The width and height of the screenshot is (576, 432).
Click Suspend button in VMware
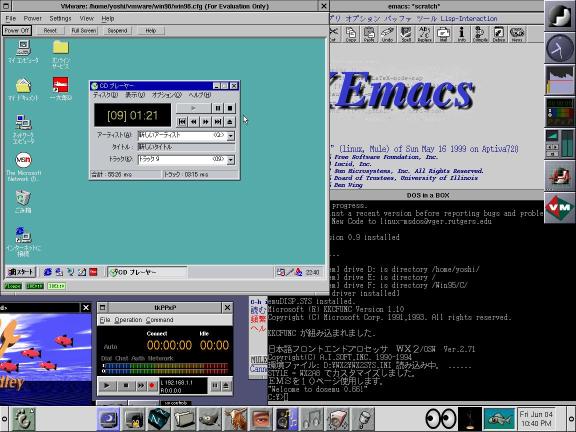coord(117,30)
